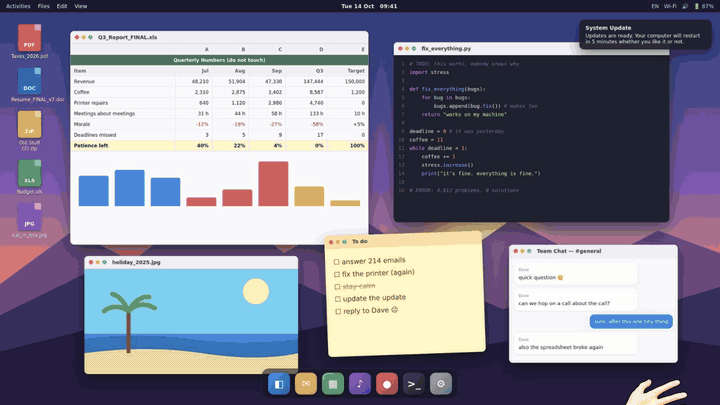Open the green spreadsheet app in dock

point(333,384)
